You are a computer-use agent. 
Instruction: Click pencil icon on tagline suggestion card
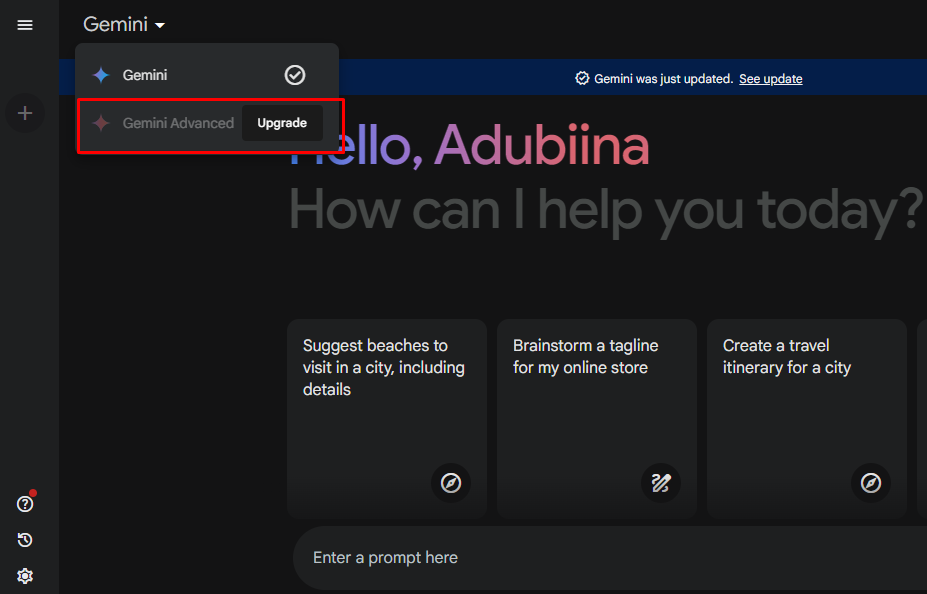tap(661, 483)
